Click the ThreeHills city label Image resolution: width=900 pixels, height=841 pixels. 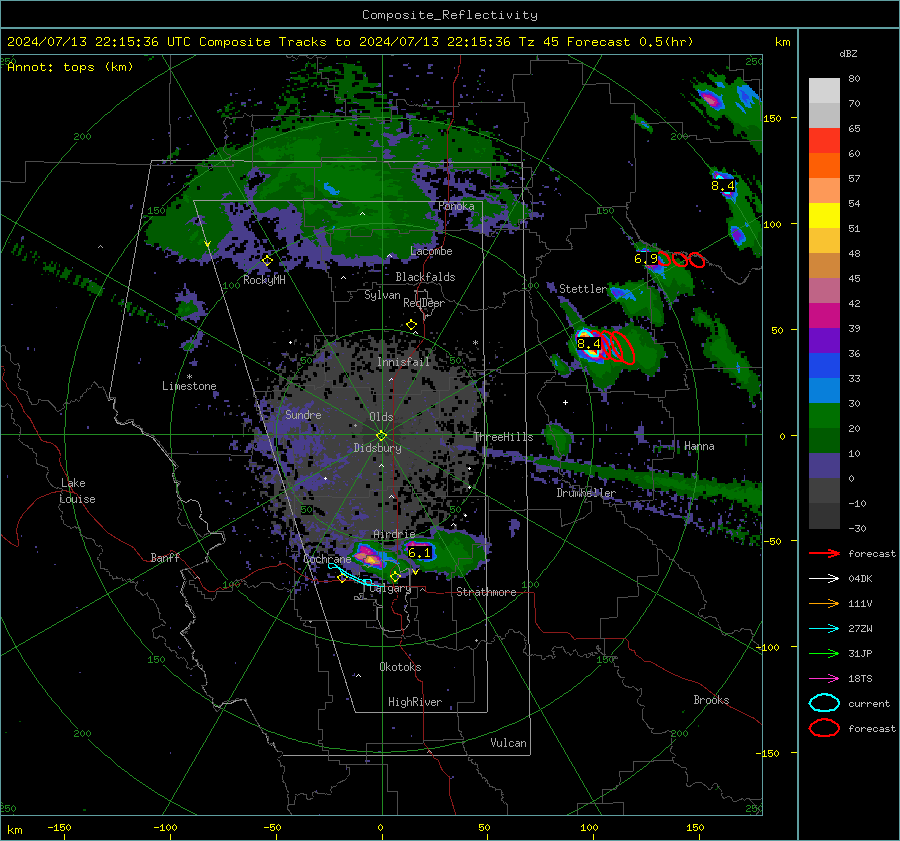click(x=503, y=437)
